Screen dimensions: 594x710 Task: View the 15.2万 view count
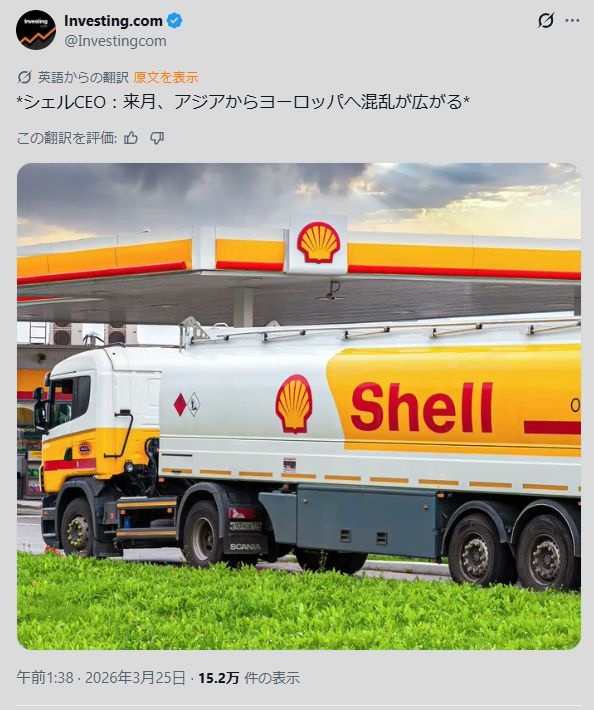(x=218, y=678)
